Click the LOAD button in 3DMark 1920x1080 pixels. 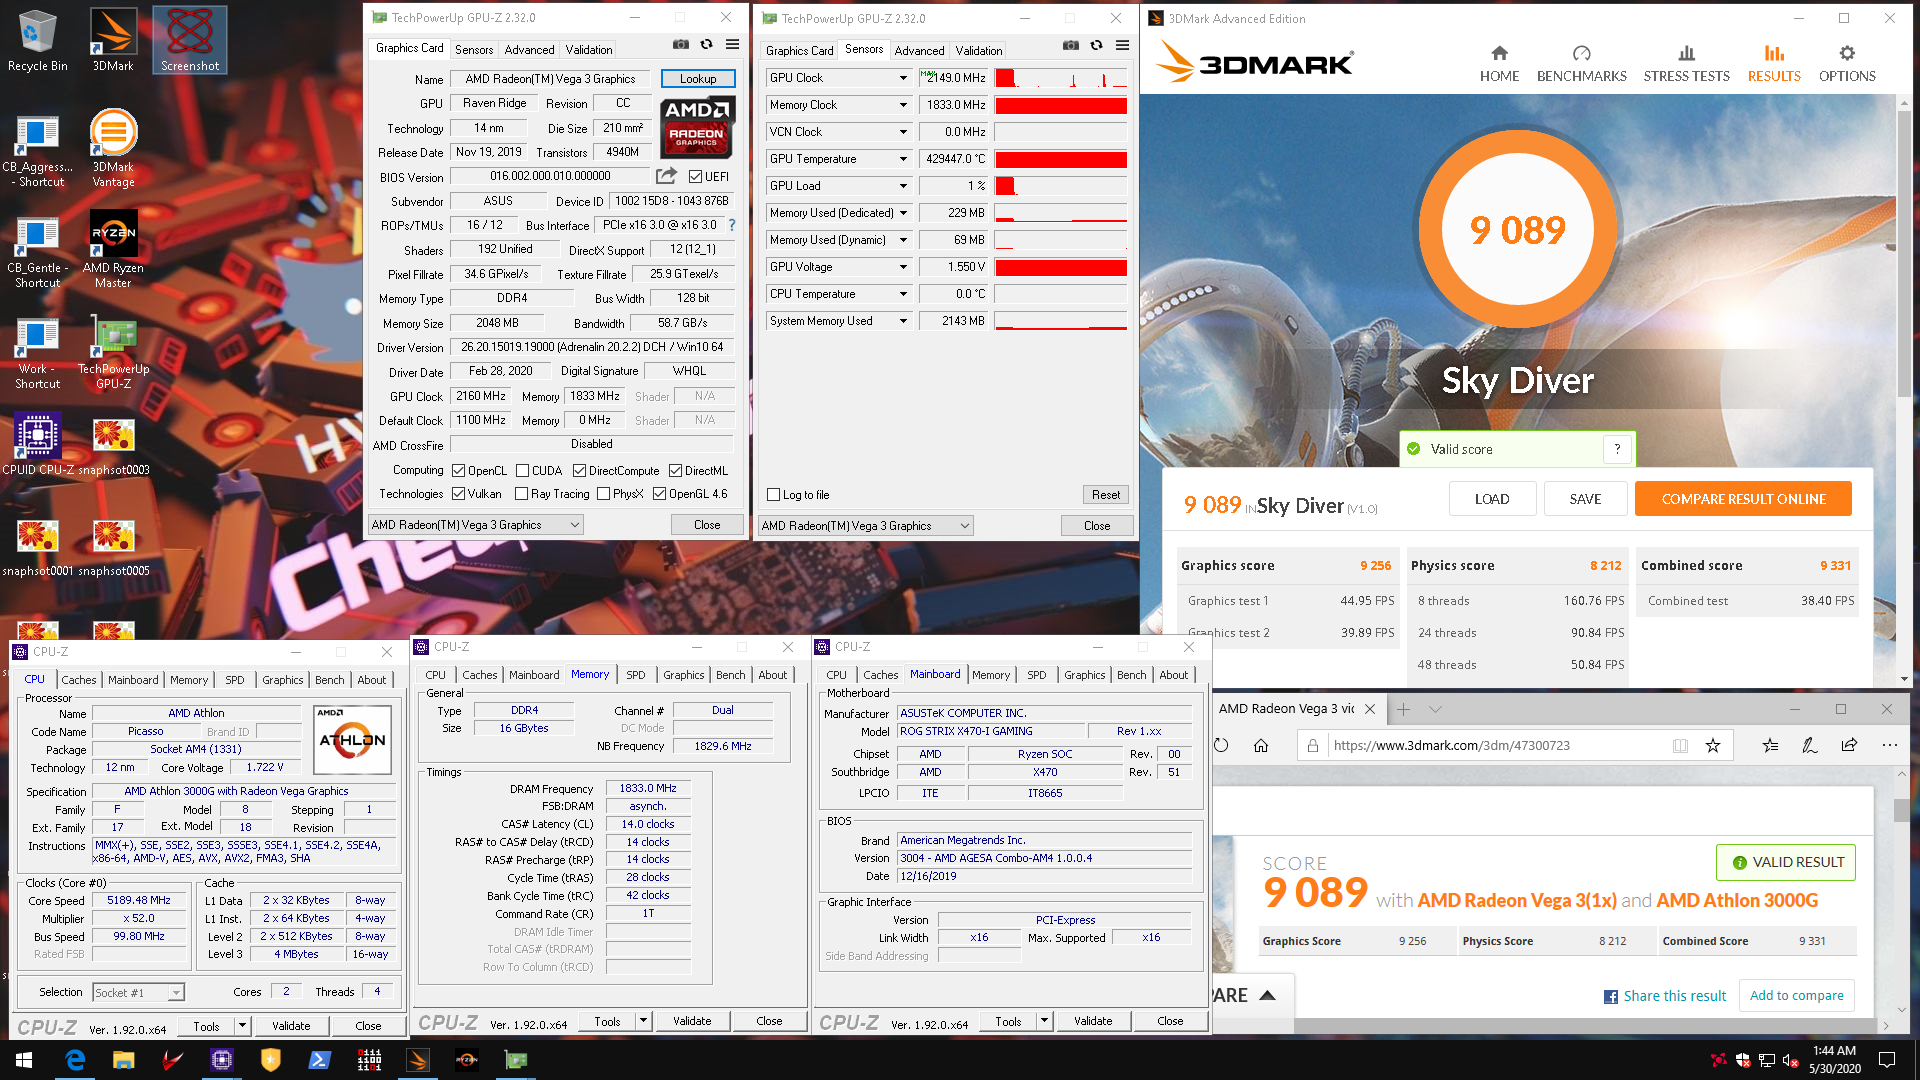click(x=1491, y=499)
